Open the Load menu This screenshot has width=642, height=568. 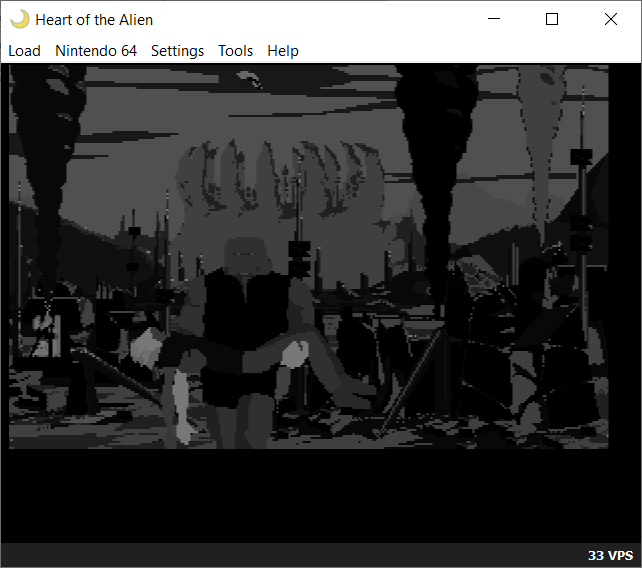click(x=24, y=51)
